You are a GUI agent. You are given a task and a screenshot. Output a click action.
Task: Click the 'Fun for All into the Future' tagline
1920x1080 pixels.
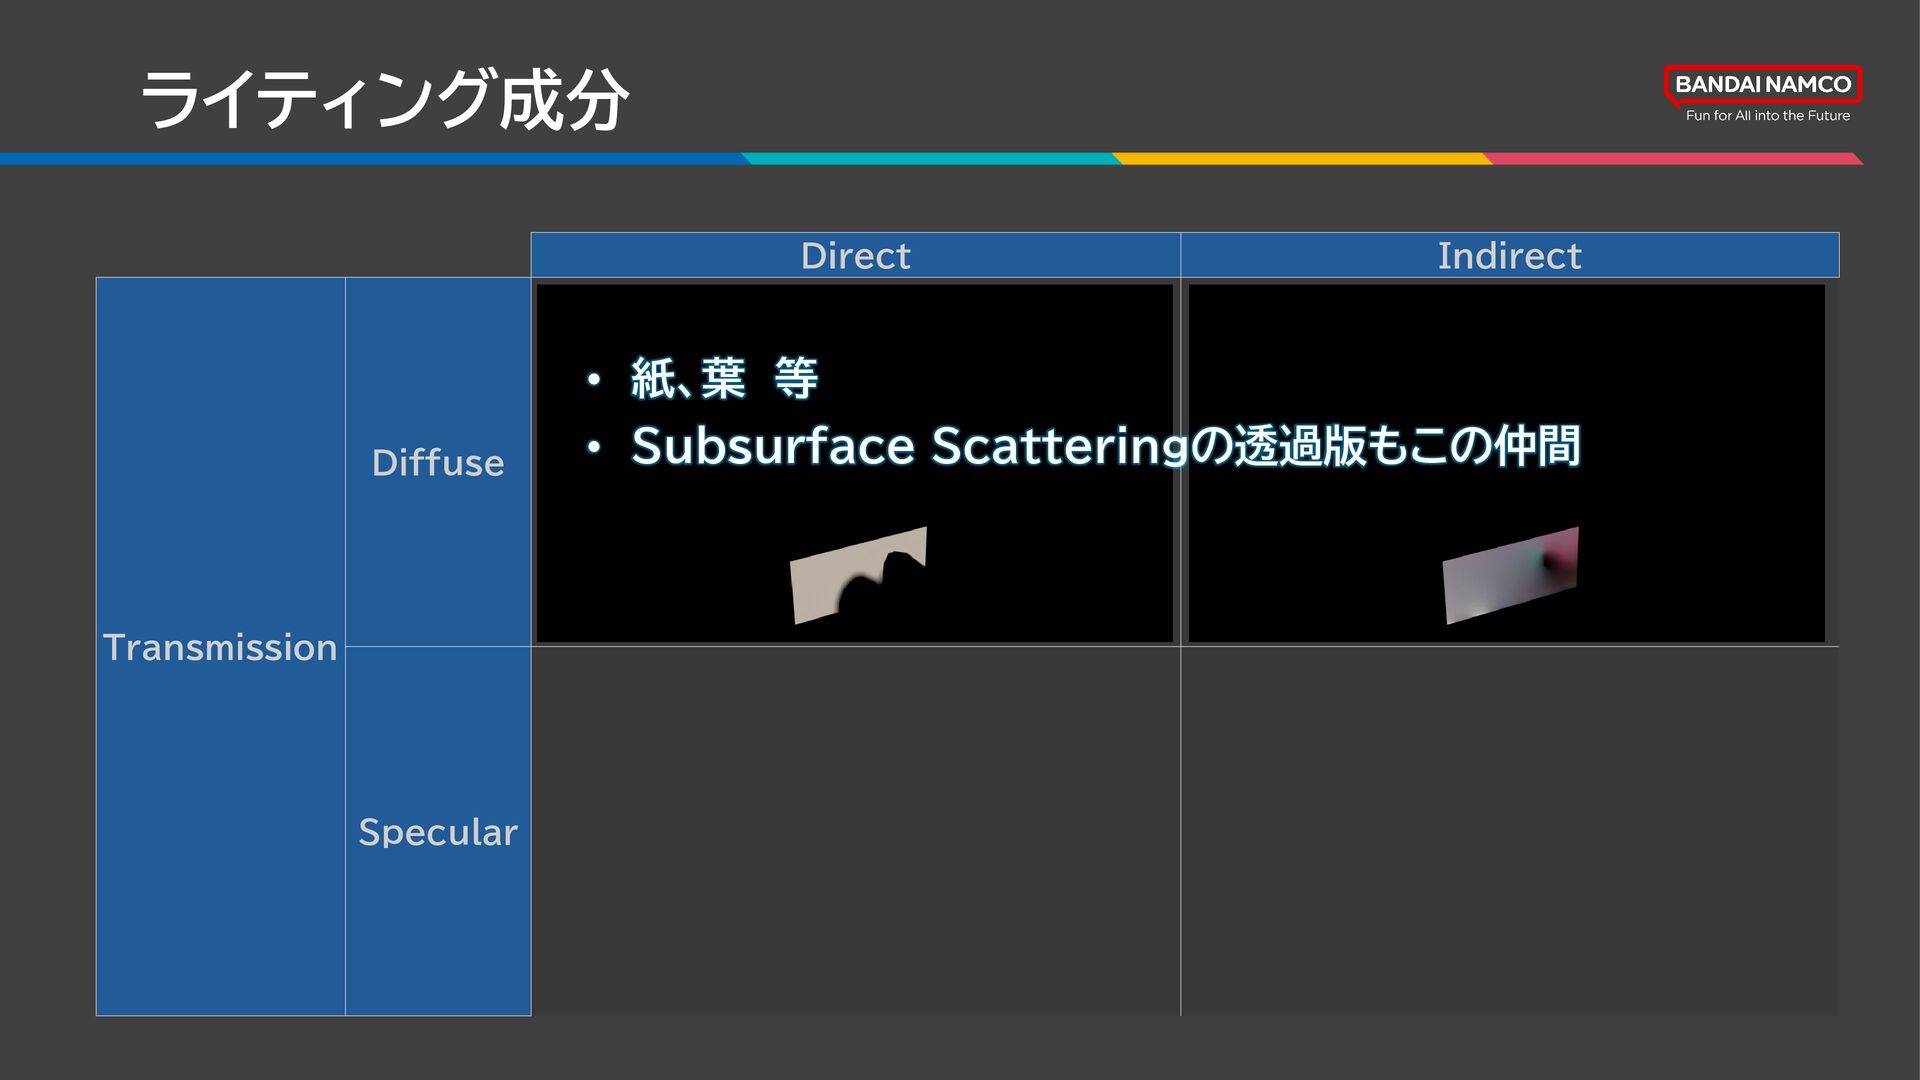(x=1767, y=116)
